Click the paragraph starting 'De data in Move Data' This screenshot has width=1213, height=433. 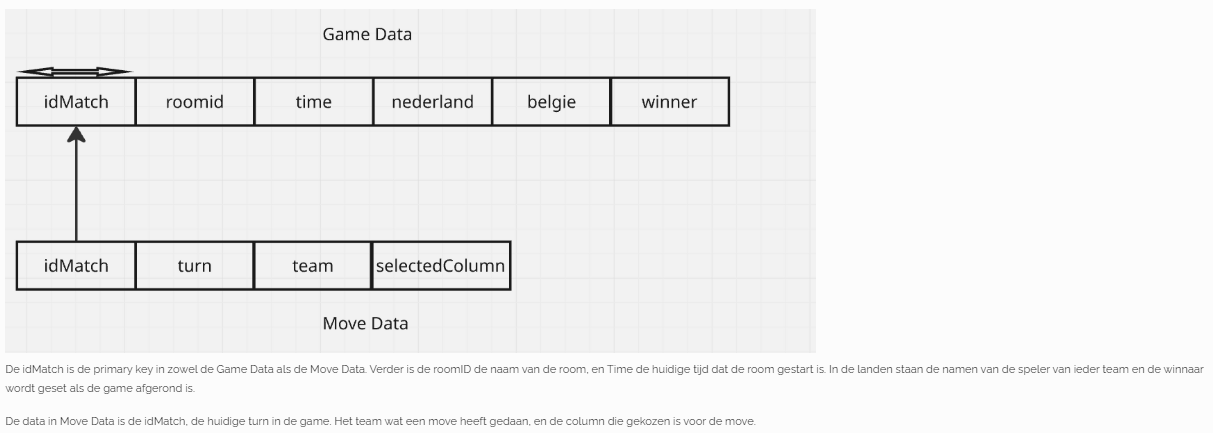pyautogui.click(x=380, y=422)
